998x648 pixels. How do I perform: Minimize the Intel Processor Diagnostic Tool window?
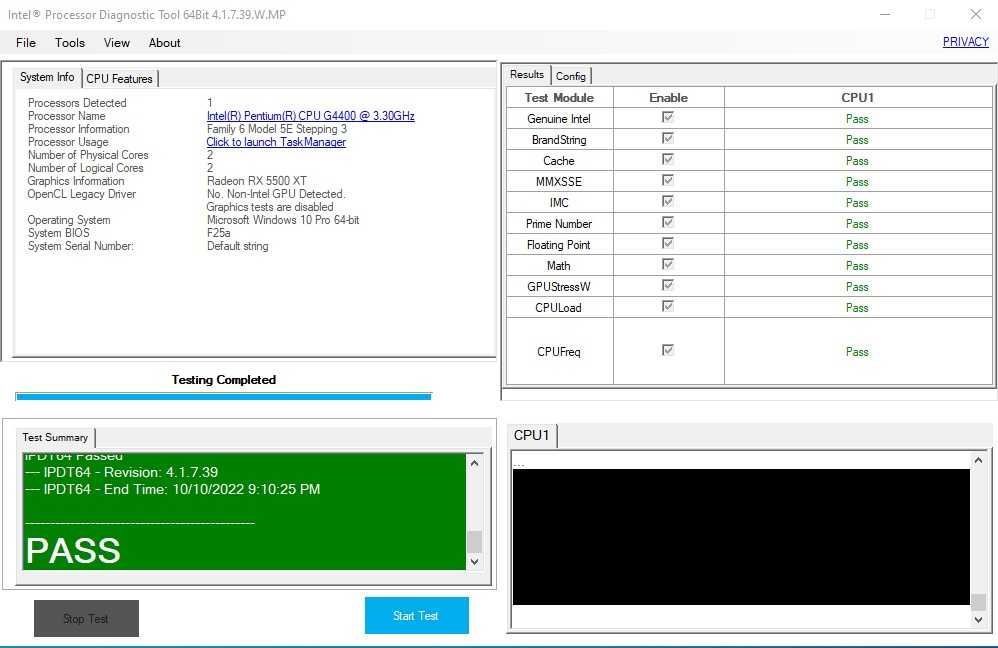coord(885,14)
